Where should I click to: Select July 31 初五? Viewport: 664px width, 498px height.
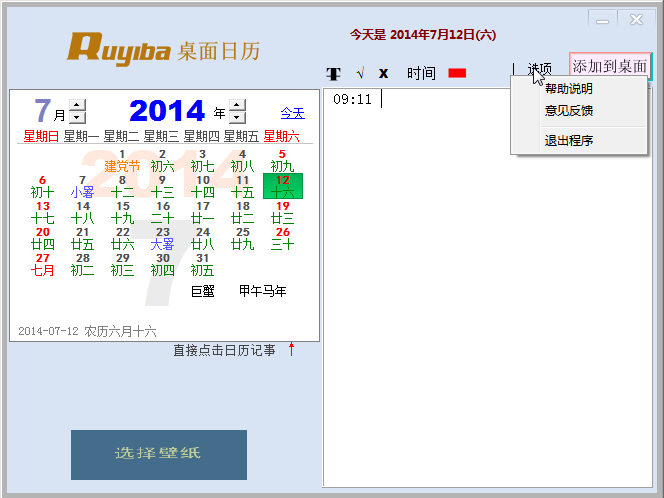[x=202, y=264]
